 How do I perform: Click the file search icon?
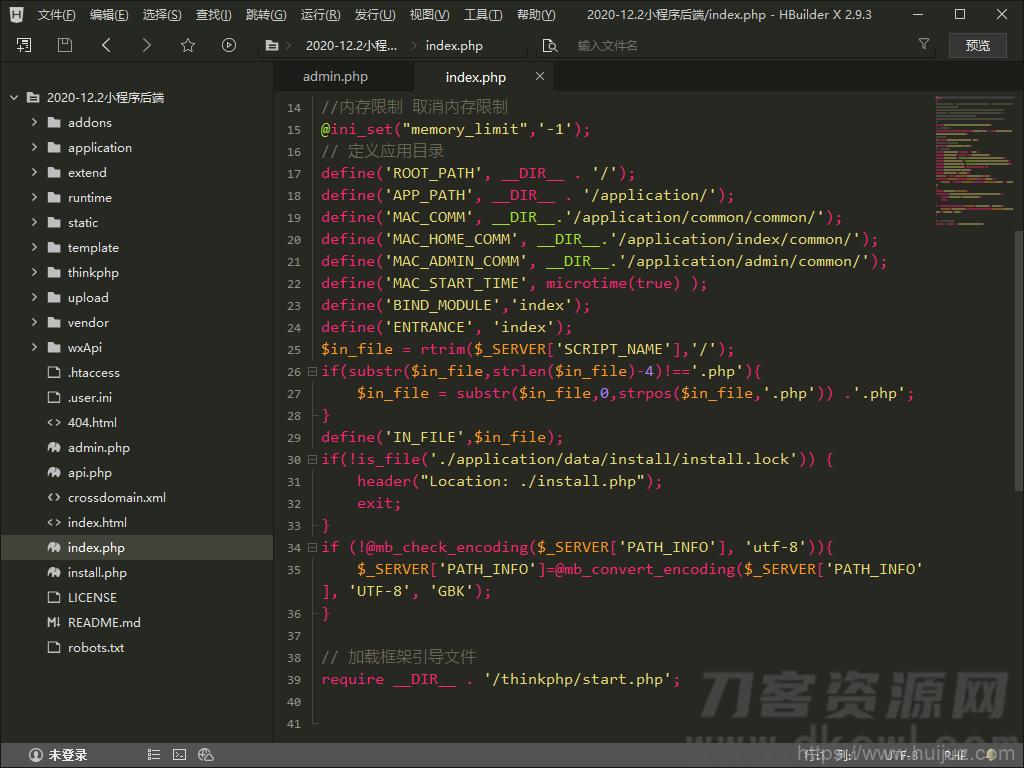pyautogui.click(x=550, y=46)
